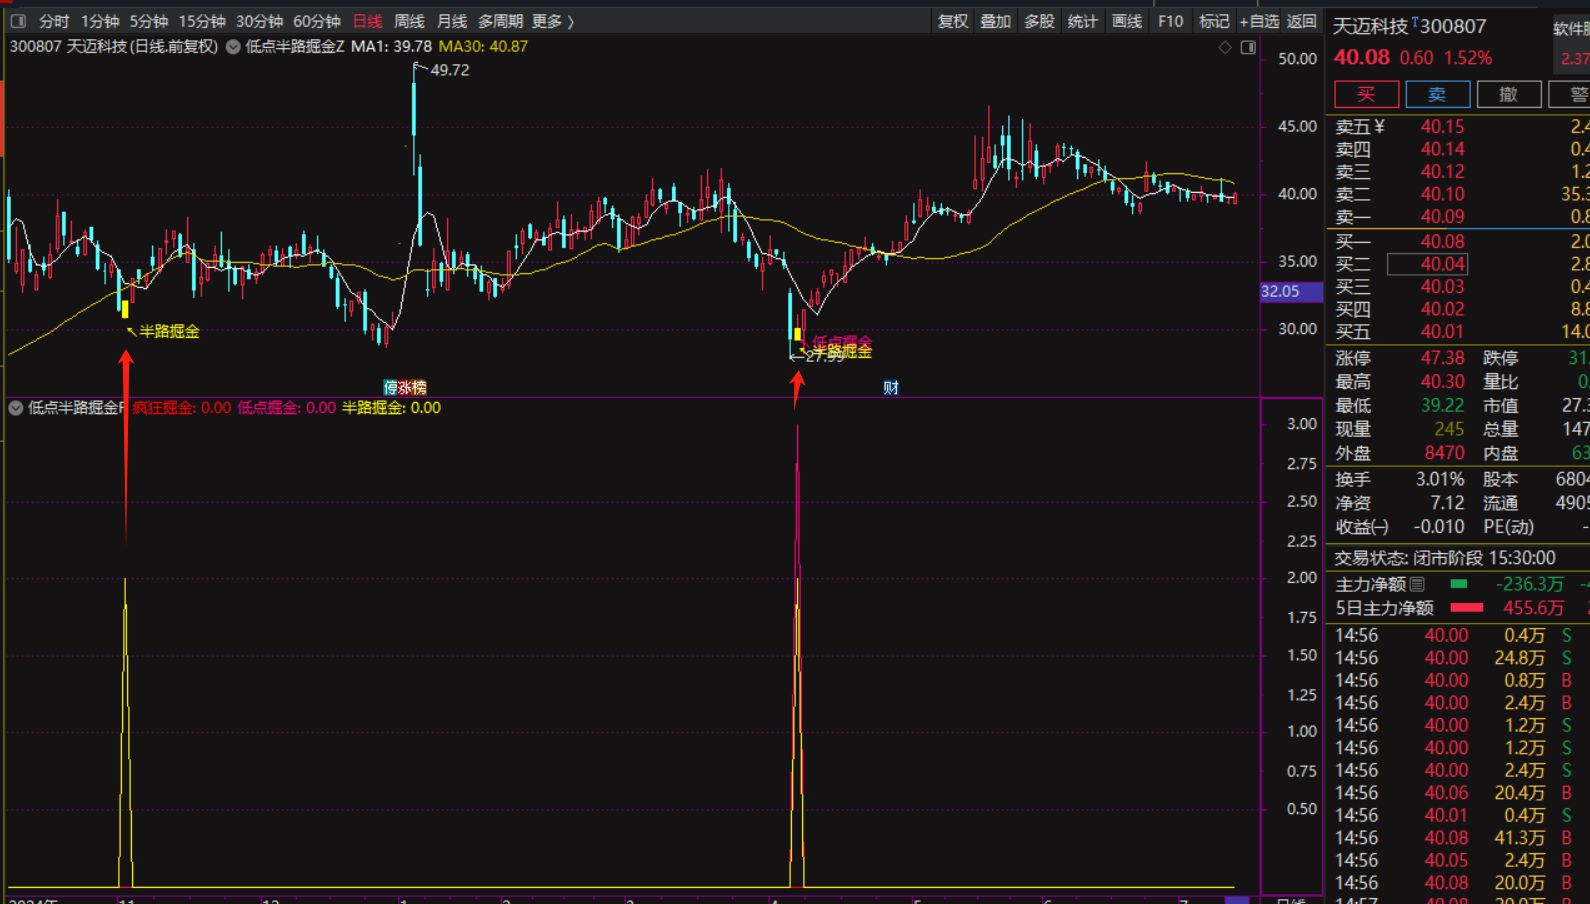1590x904 pixels.
Task: Select the 60分钟 period tab
Action: [316, 21]
